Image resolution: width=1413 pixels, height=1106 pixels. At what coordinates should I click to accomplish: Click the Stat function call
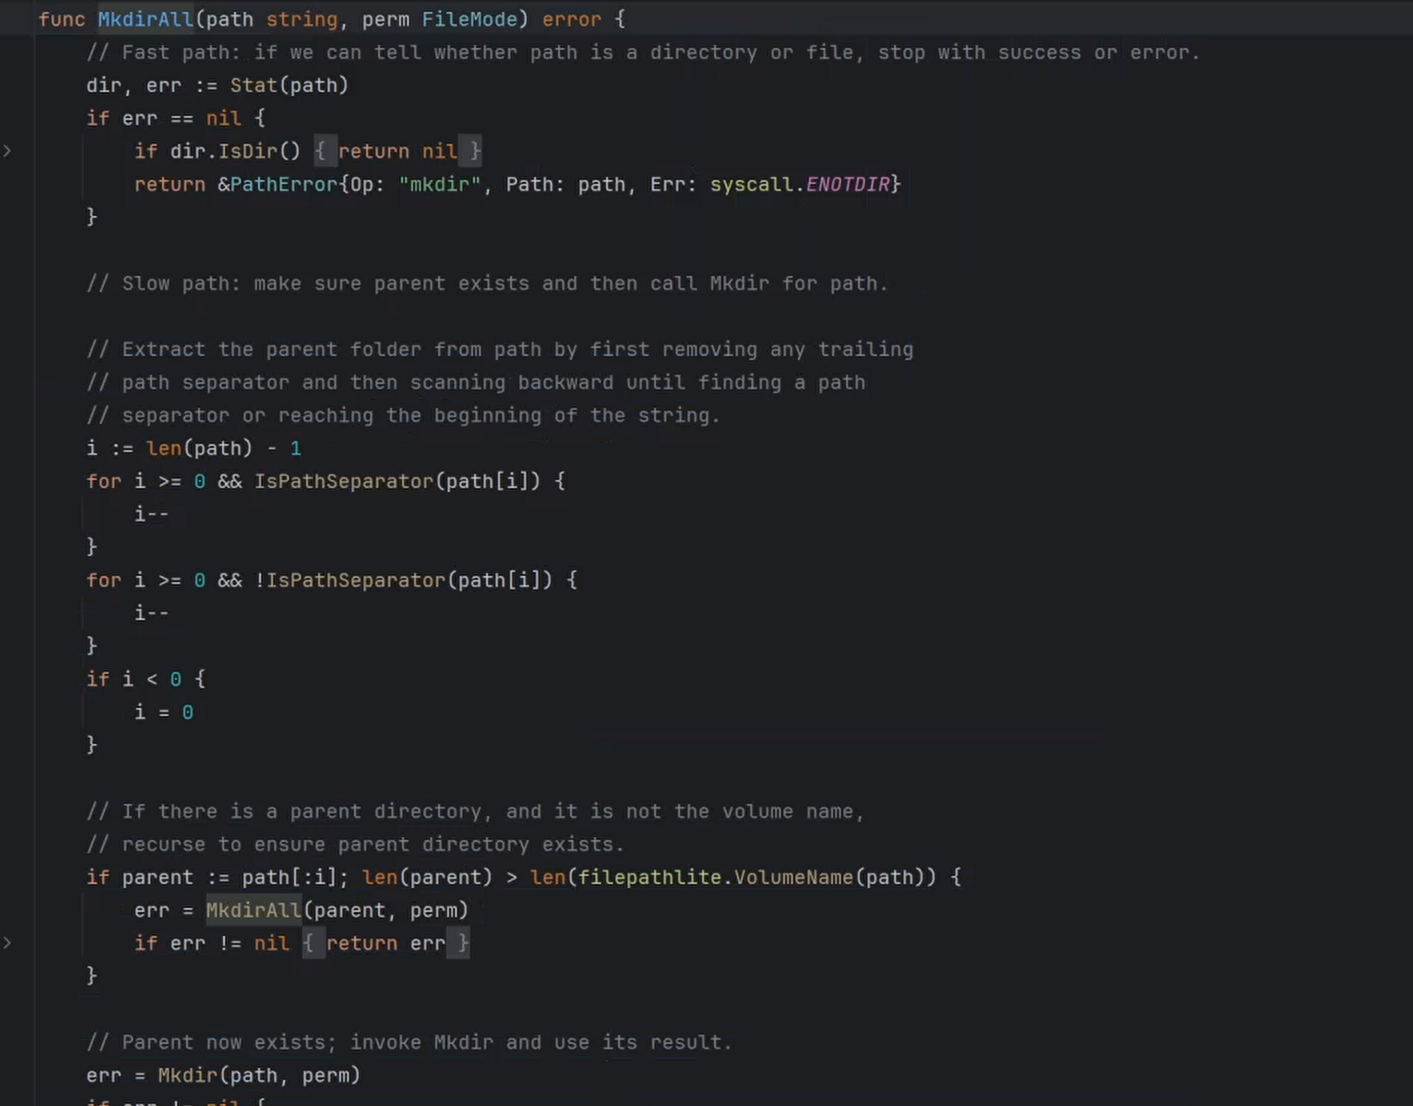point(253,86)
